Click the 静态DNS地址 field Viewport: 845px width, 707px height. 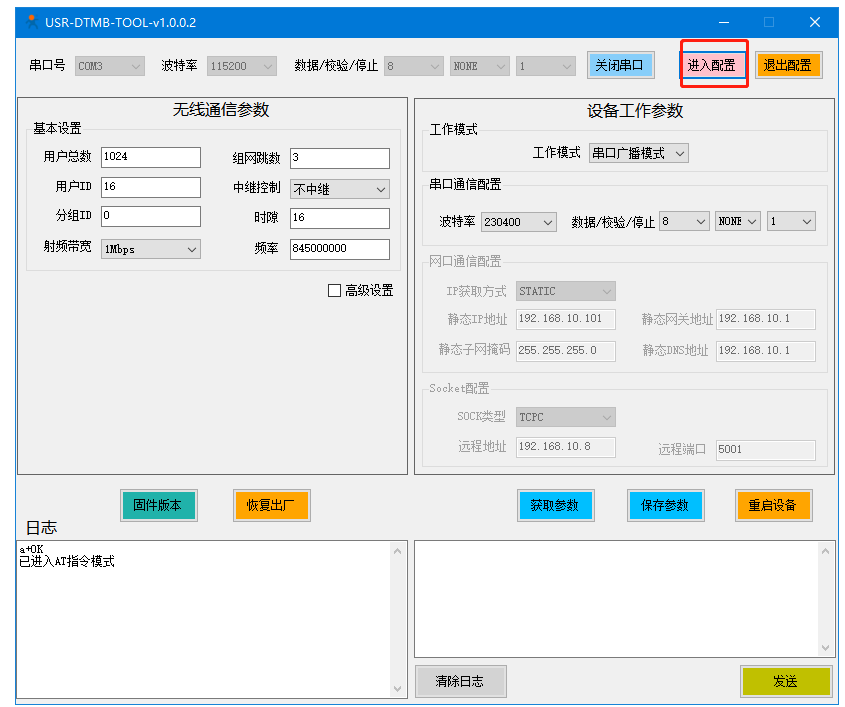pos(765,351)
